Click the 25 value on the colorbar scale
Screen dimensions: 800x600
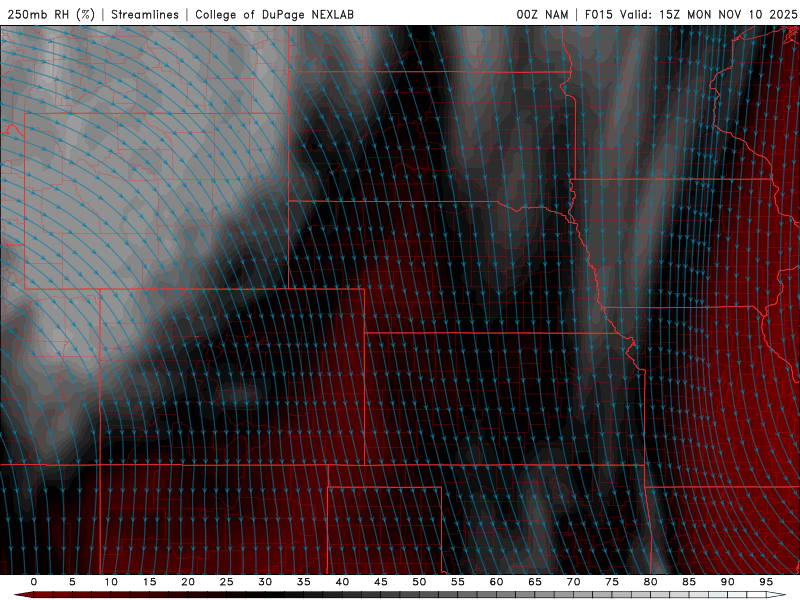coord(227,582)
